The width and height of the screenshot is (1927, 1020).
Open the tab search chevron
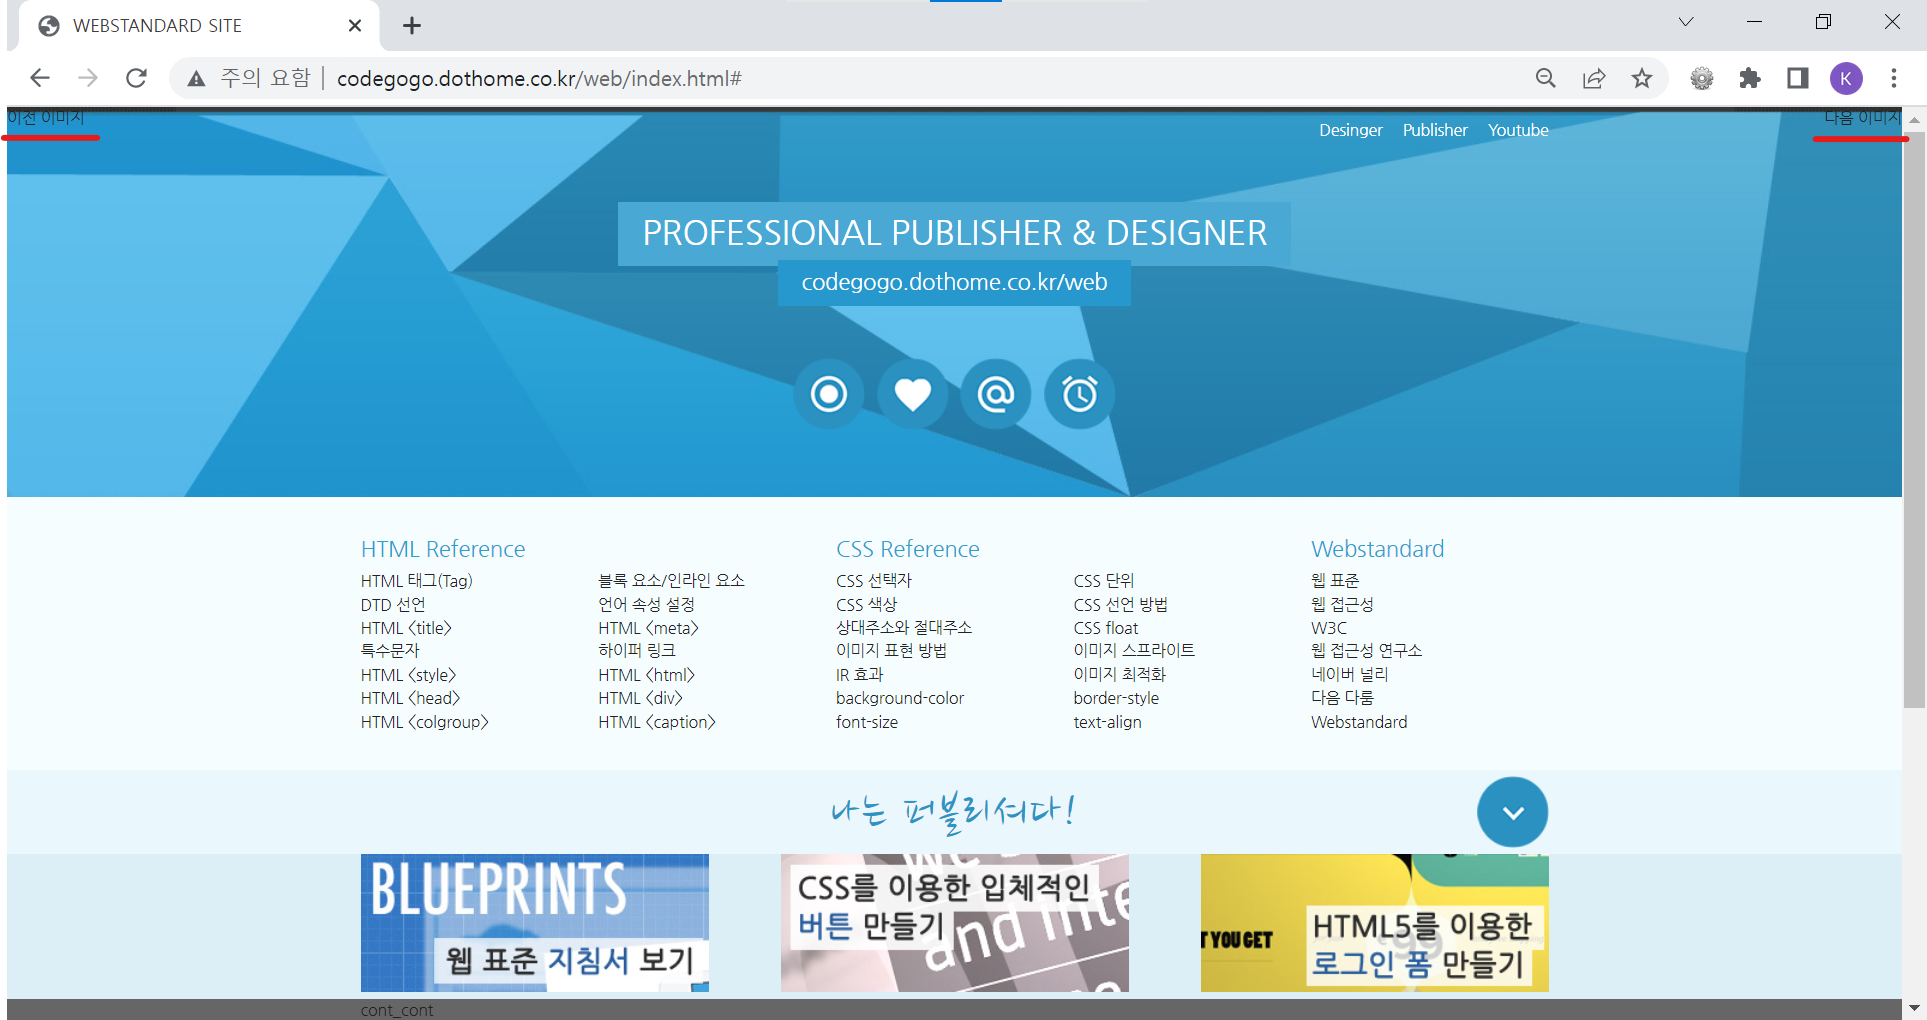tap(1686, 22)
